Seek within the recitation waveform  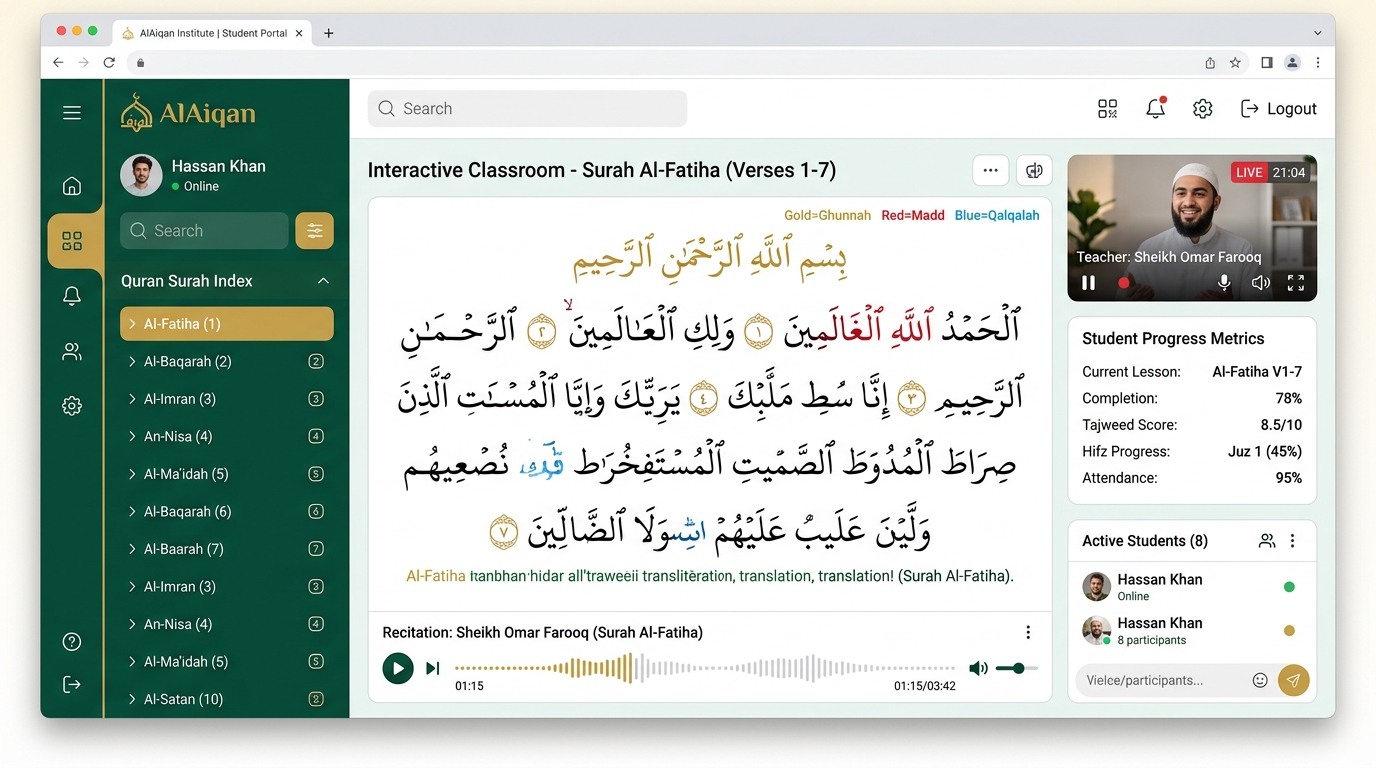(x=705, y=668)
